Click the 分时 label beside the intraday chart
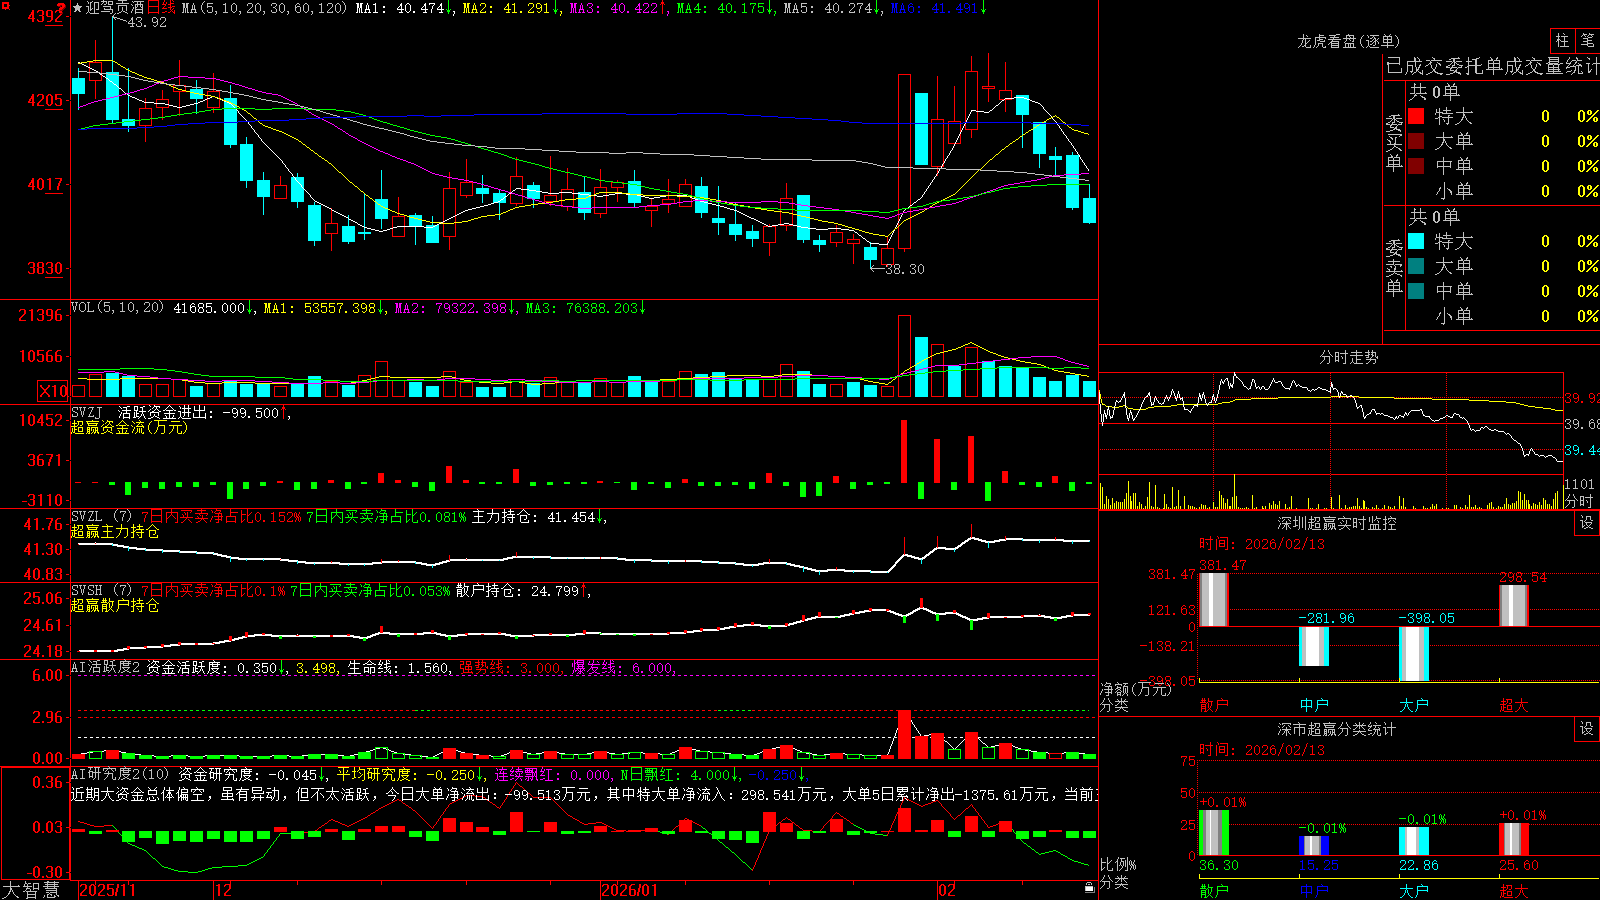 point(1579,501)
